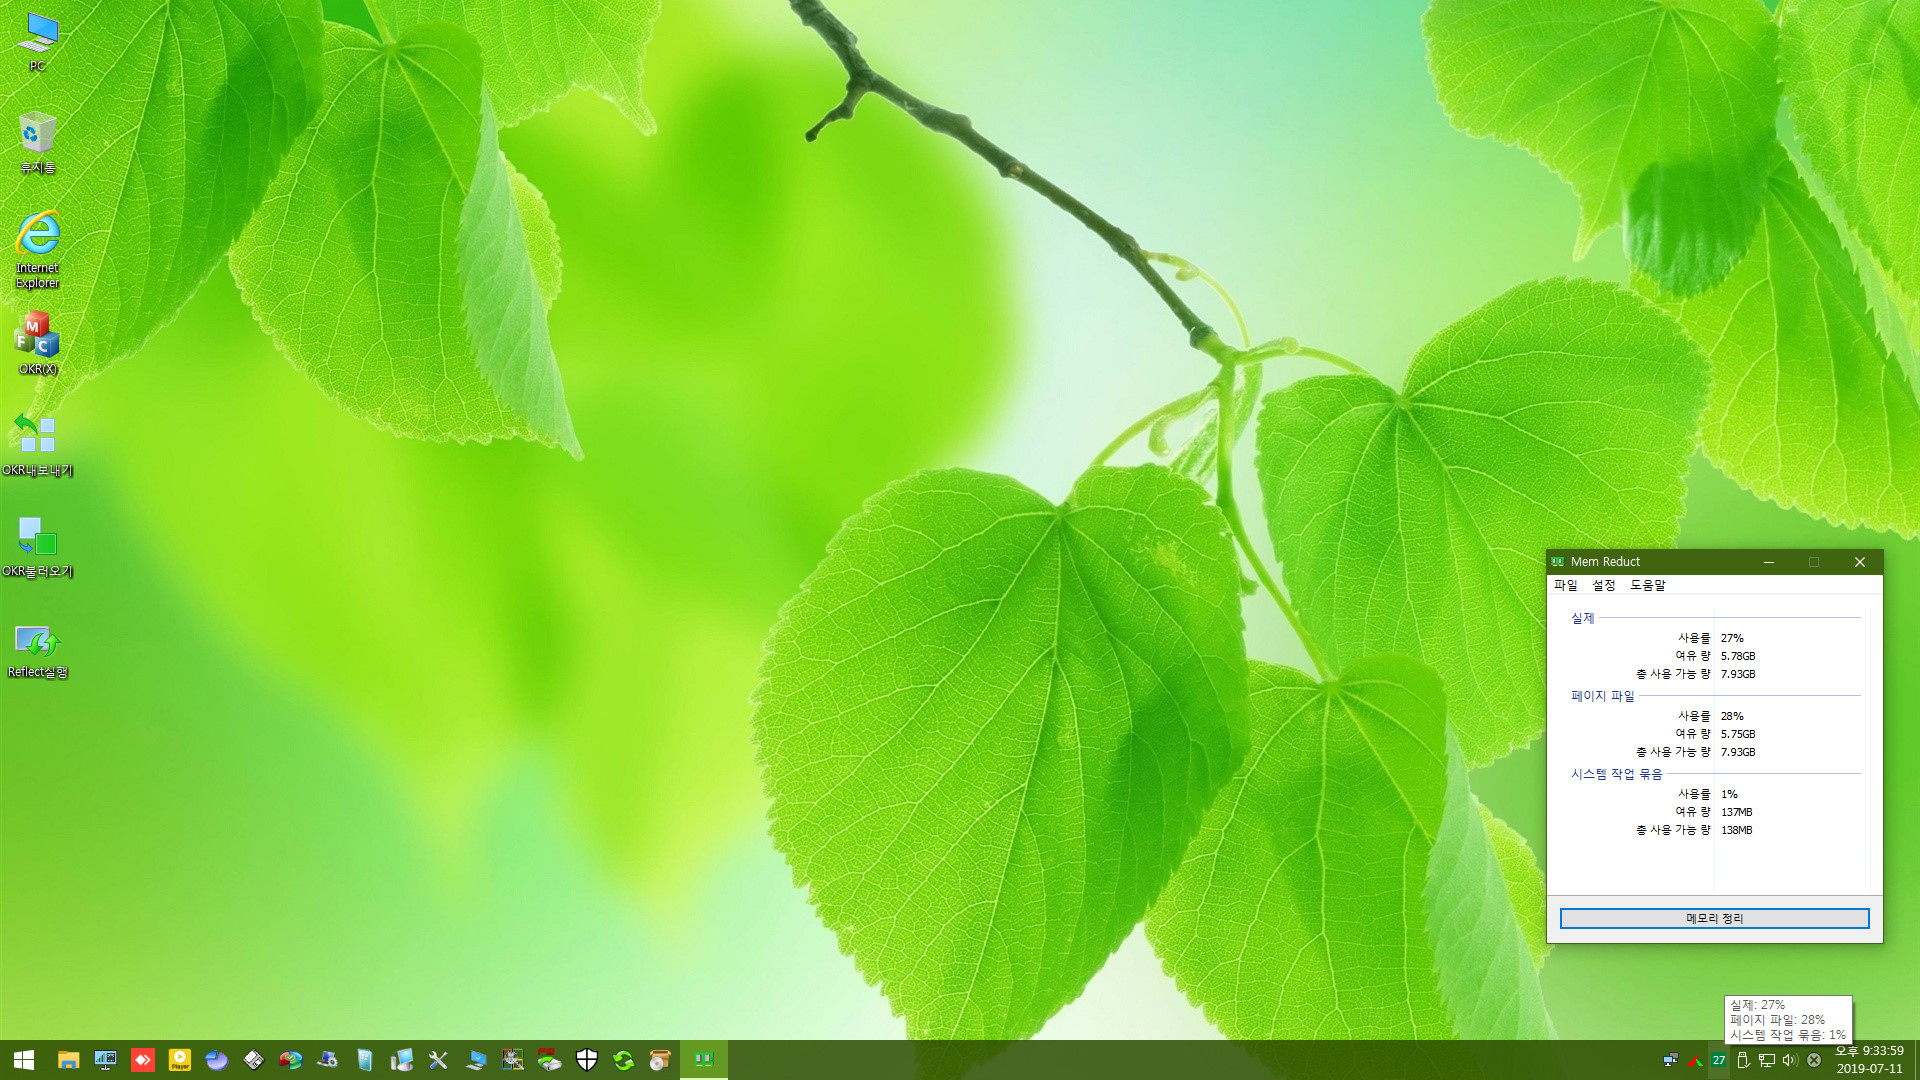Select the 28% page file usage value
Screen dimensions: 1920x1080
click(1732, 716)
